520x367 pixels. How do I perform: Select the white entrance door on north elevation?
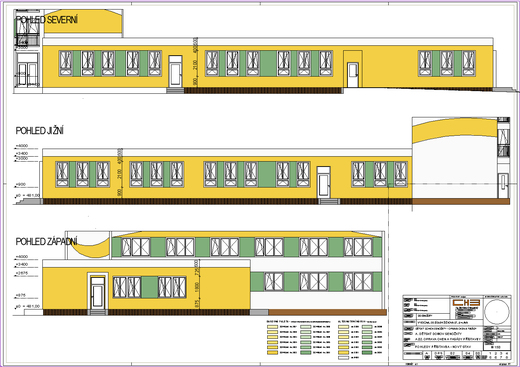pyautogui.click(x=175, y=72)
